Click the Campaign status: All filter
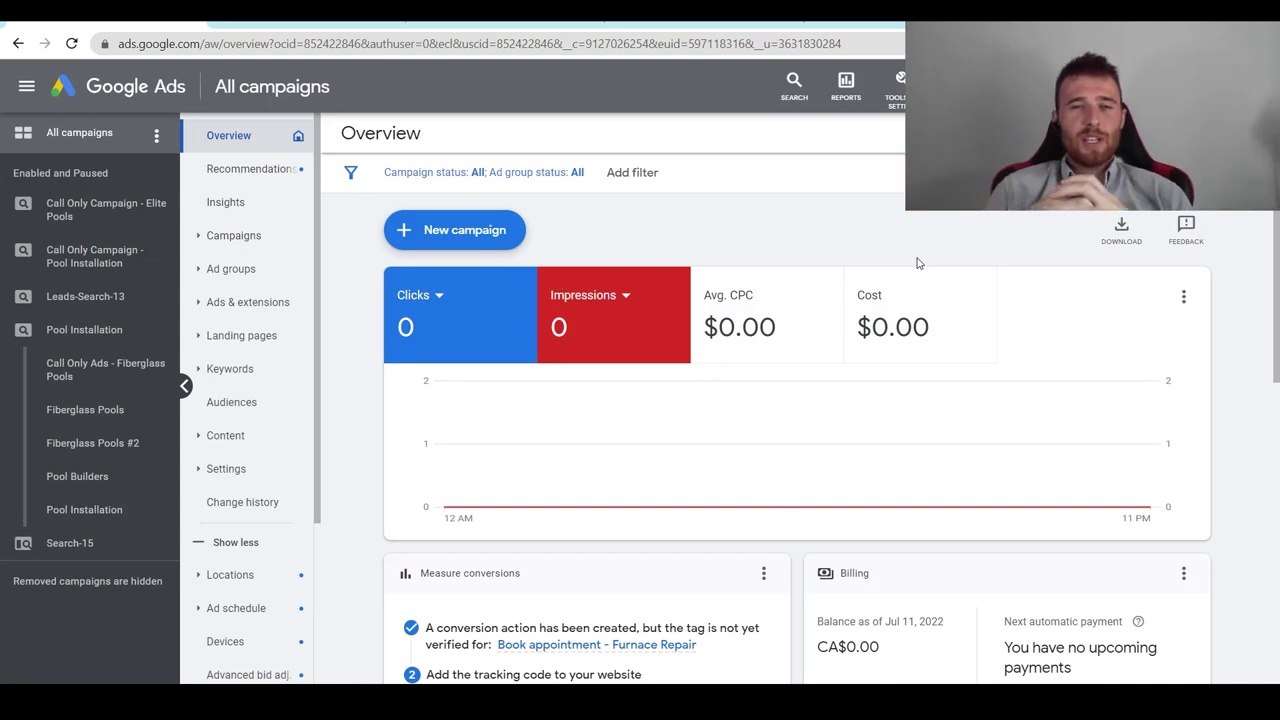 tap(434, 172)
